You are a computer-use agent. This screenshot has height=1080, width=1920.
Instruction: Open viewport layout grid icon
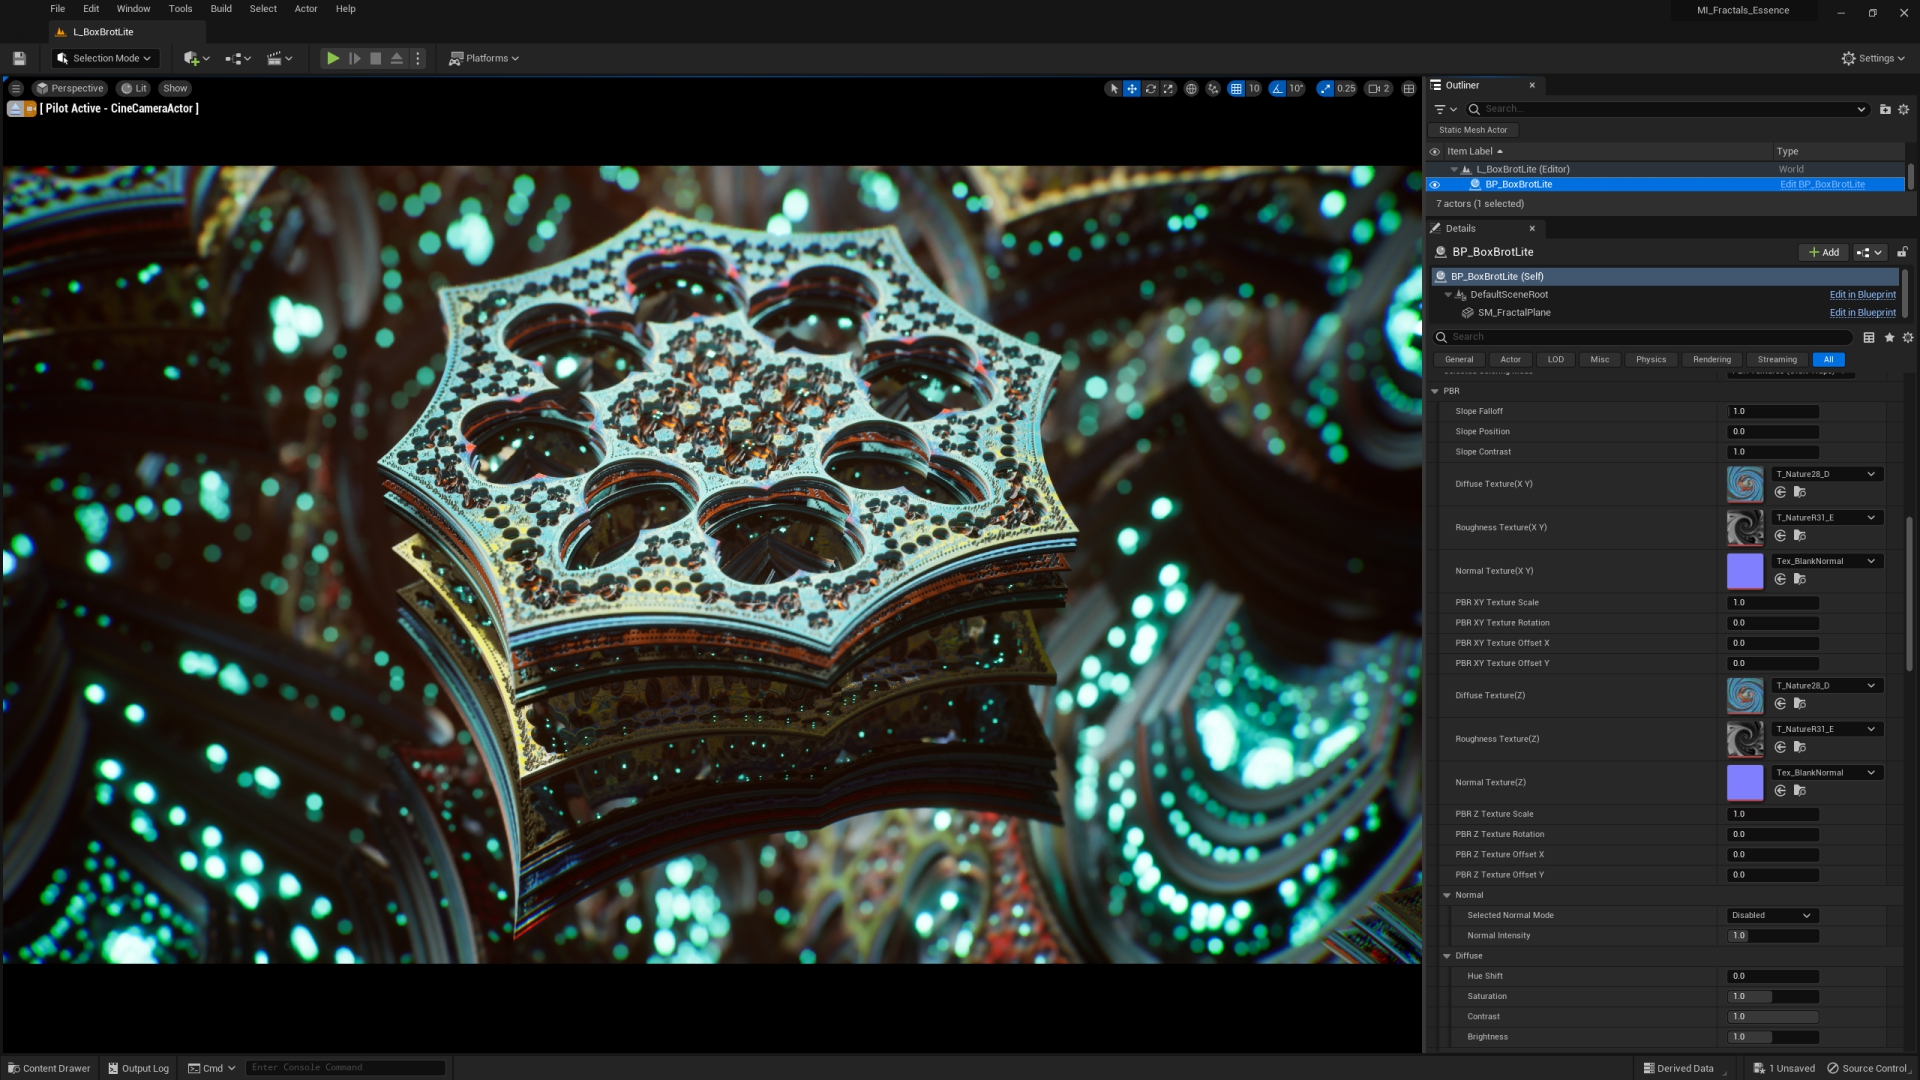click(x=1409, y=89)
